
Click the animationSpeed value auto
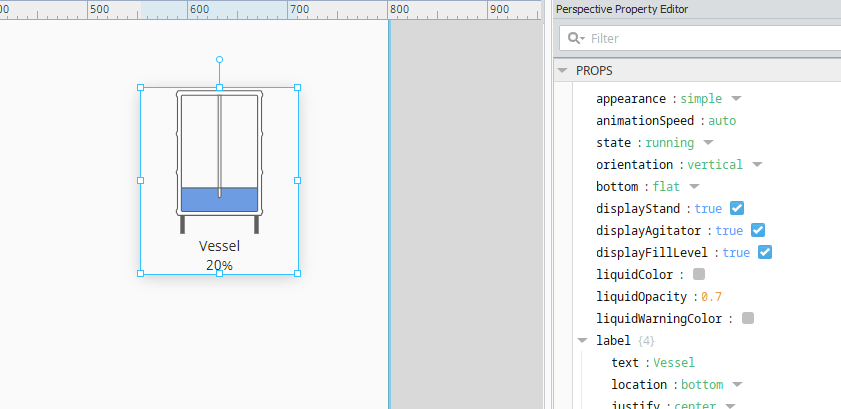tap(722, 121)
